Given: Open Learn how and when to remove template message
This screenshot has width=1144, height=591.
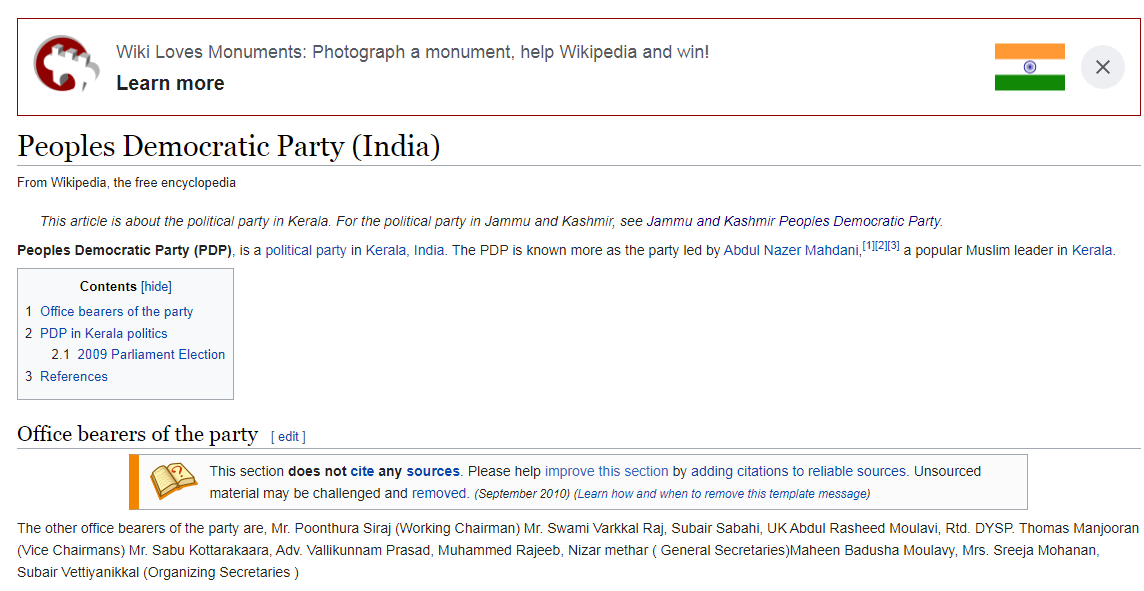Looking at the screenshot, I should [722, 494].
